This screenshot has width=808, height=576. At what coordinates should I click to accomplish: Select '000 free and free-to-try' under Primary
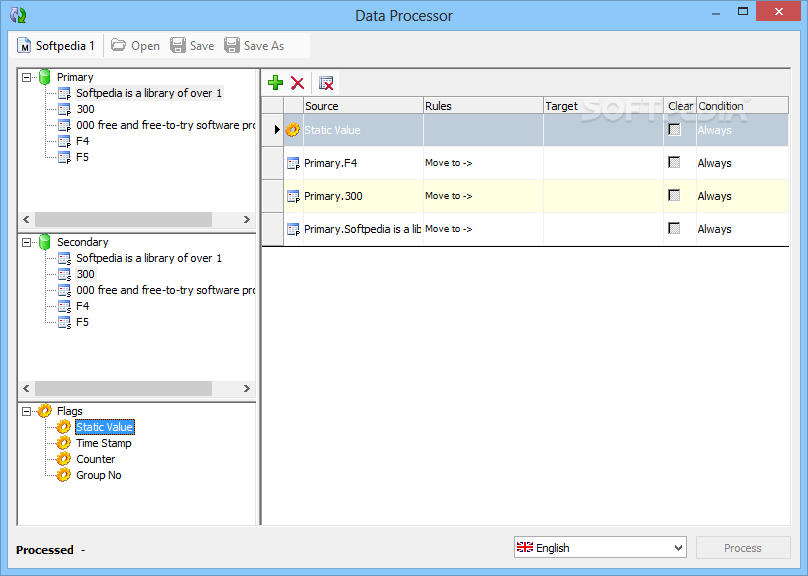165,125
